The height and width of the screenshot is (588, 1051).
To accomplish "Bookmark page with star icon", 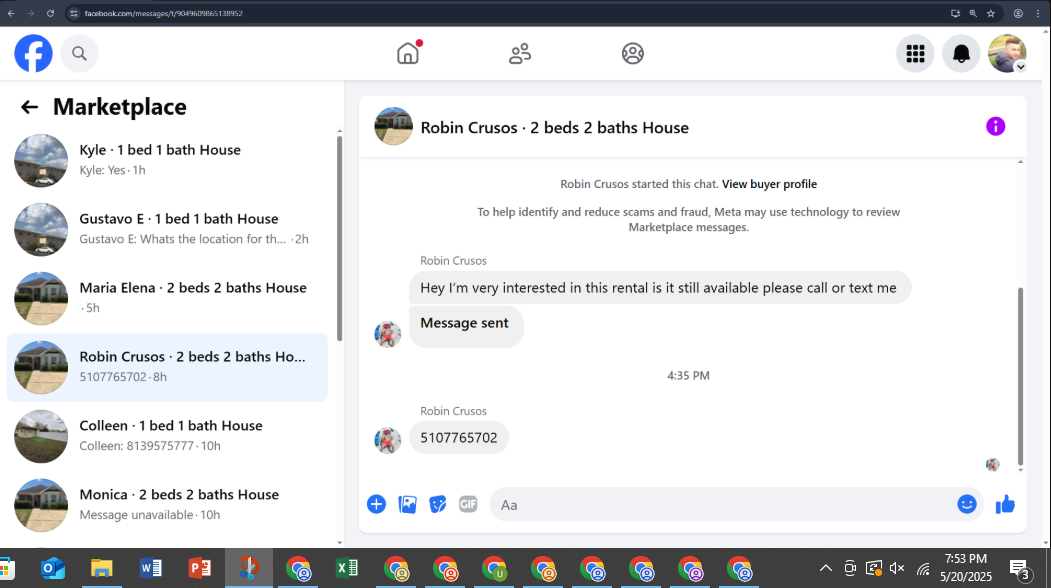I will [x=991, y=13].
